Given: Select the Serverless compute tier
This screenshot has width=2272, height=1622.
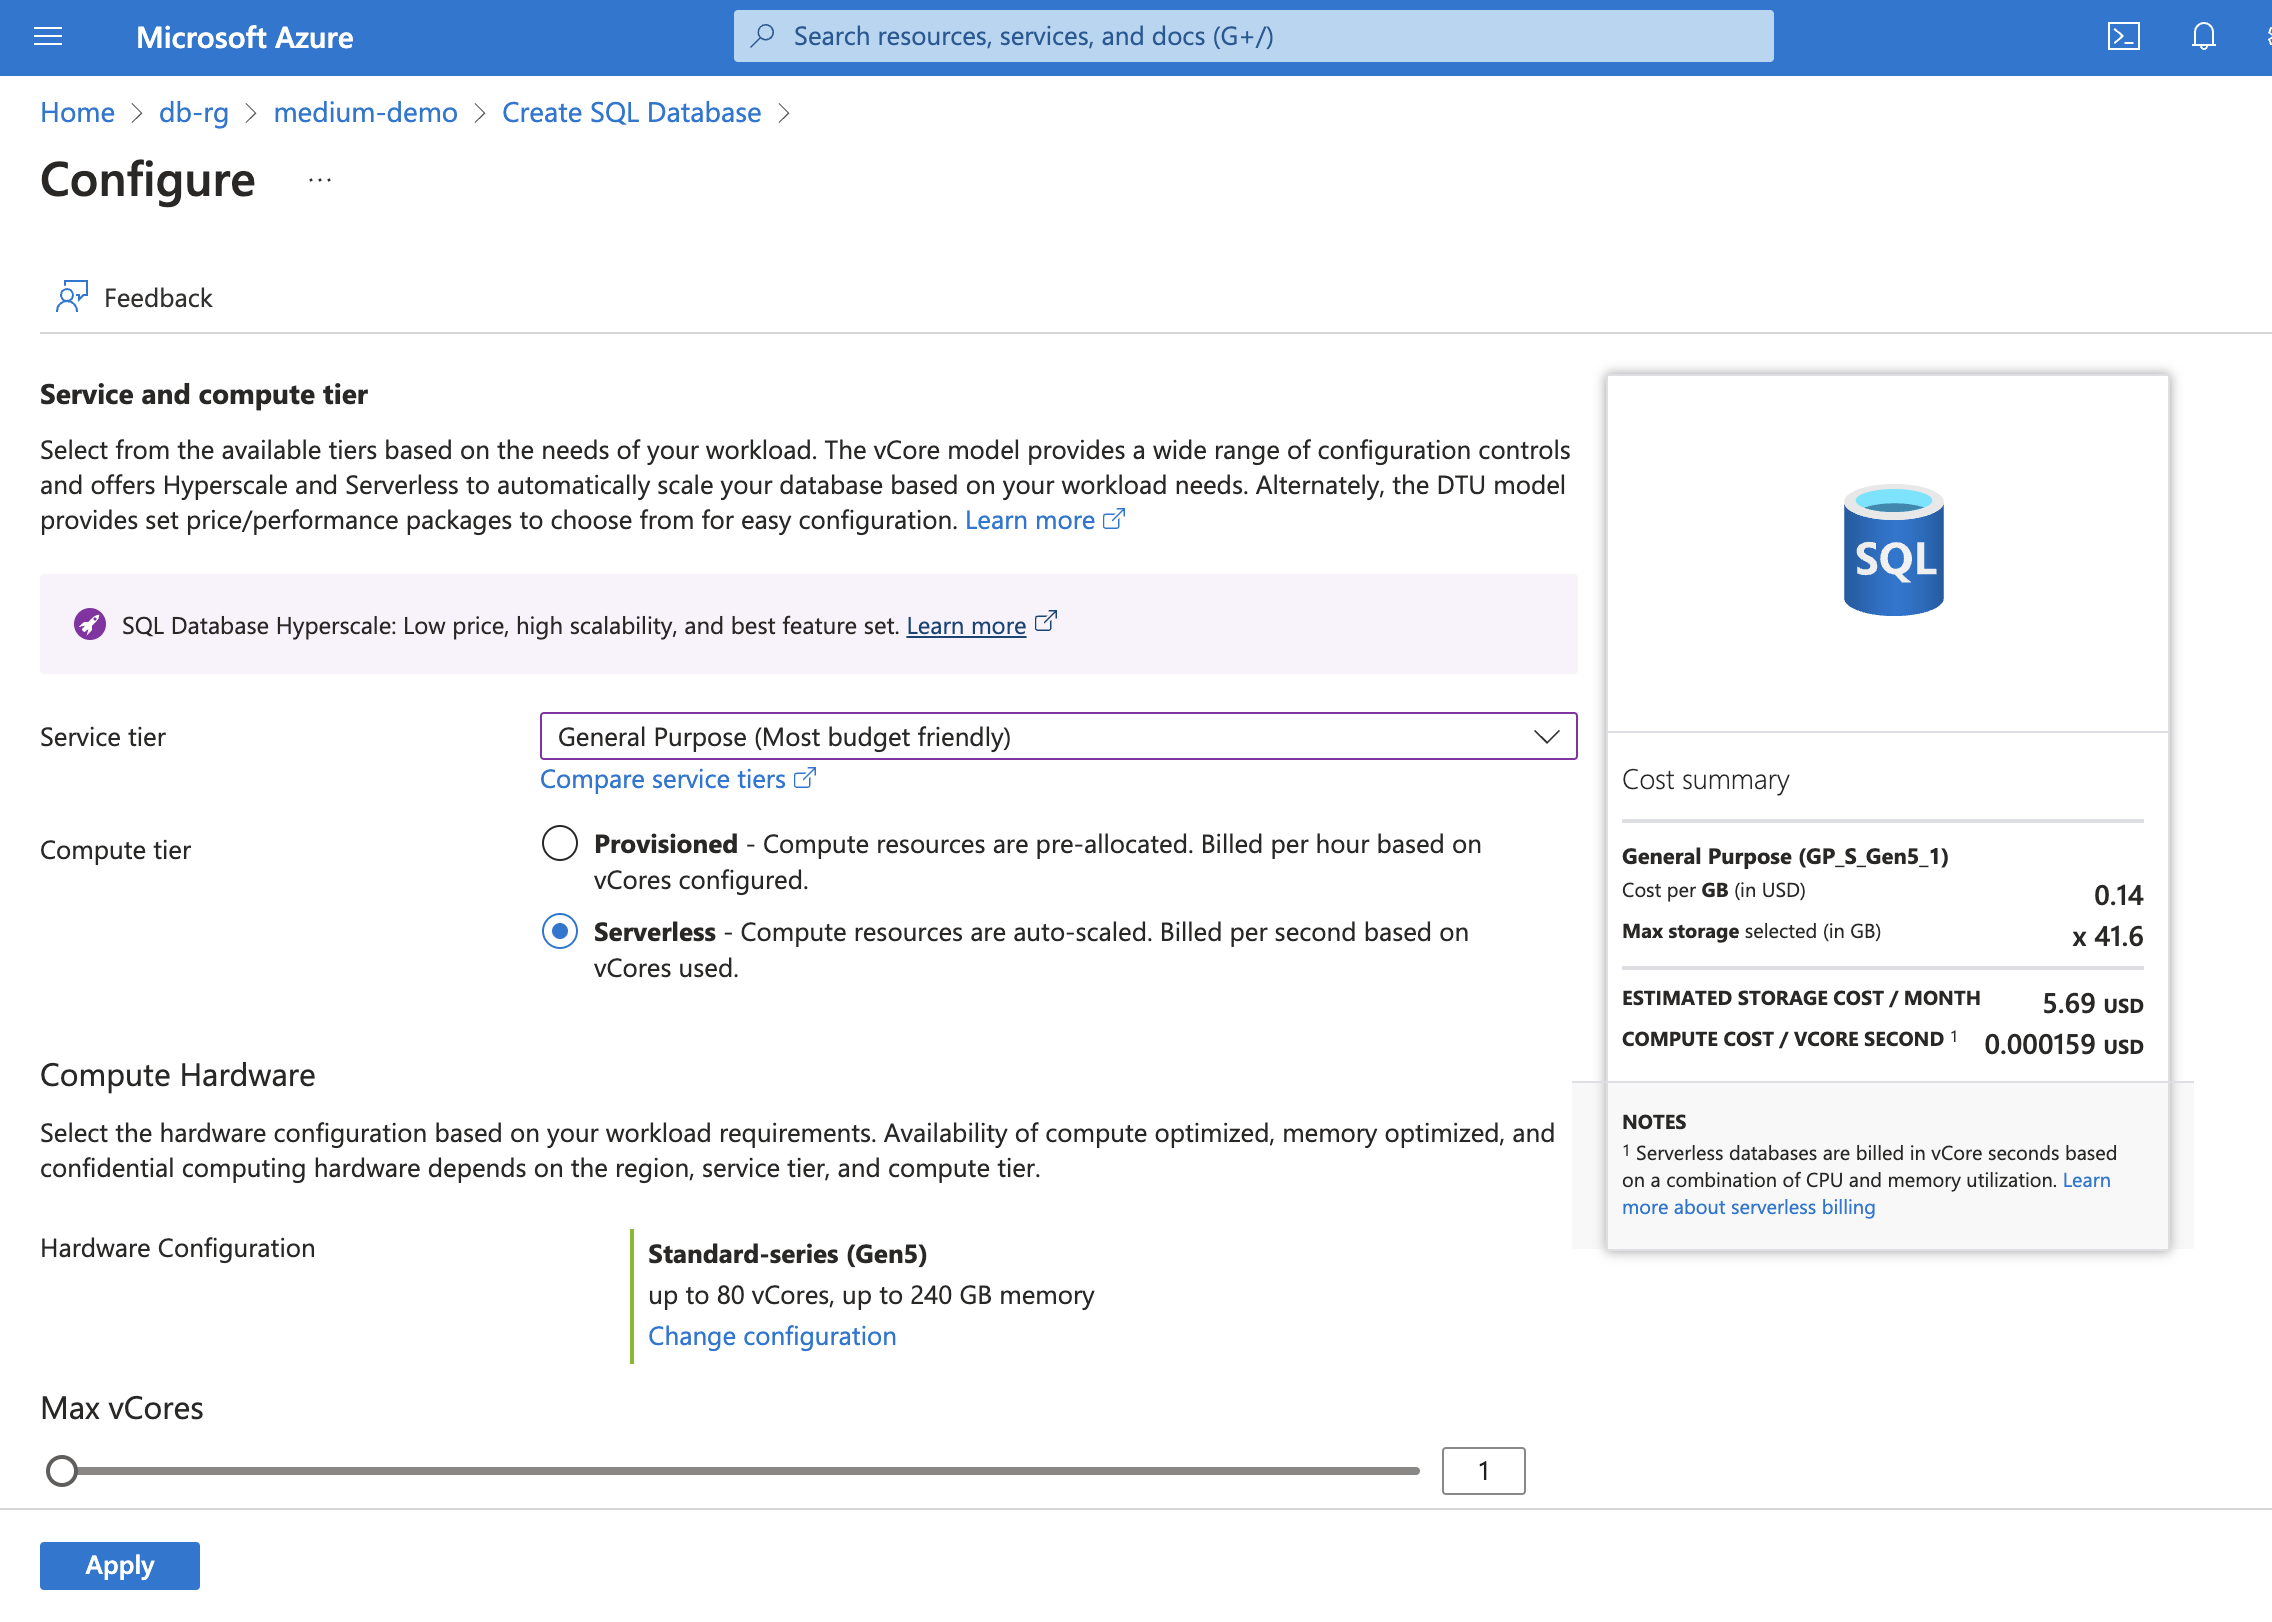Looking at the screenshot, I should (x=560, y=931).
